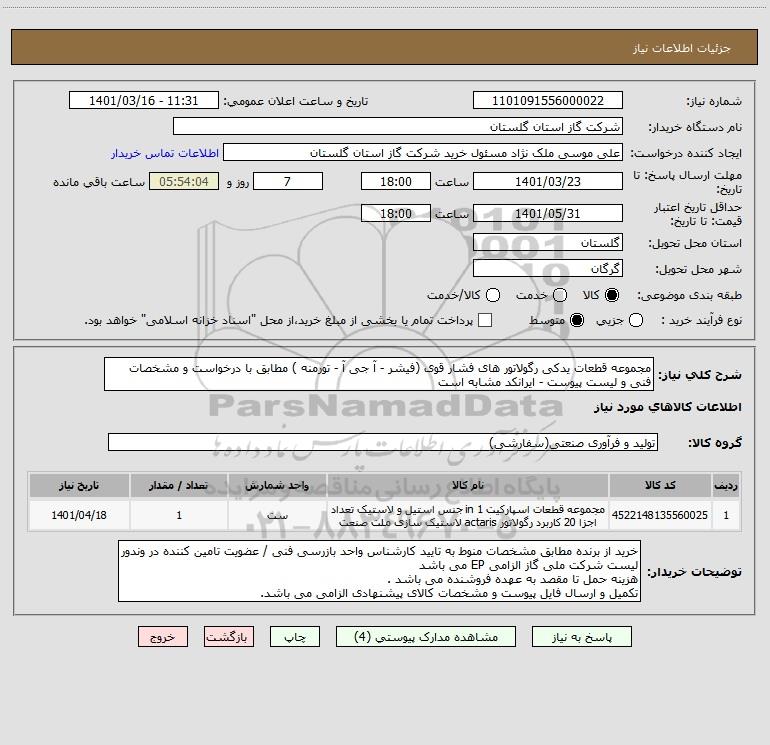Image resolution: width=770 pixels, height=745 pixels.
Task: Click the پاسخ به نیاز button
Action: coord(582,637)
